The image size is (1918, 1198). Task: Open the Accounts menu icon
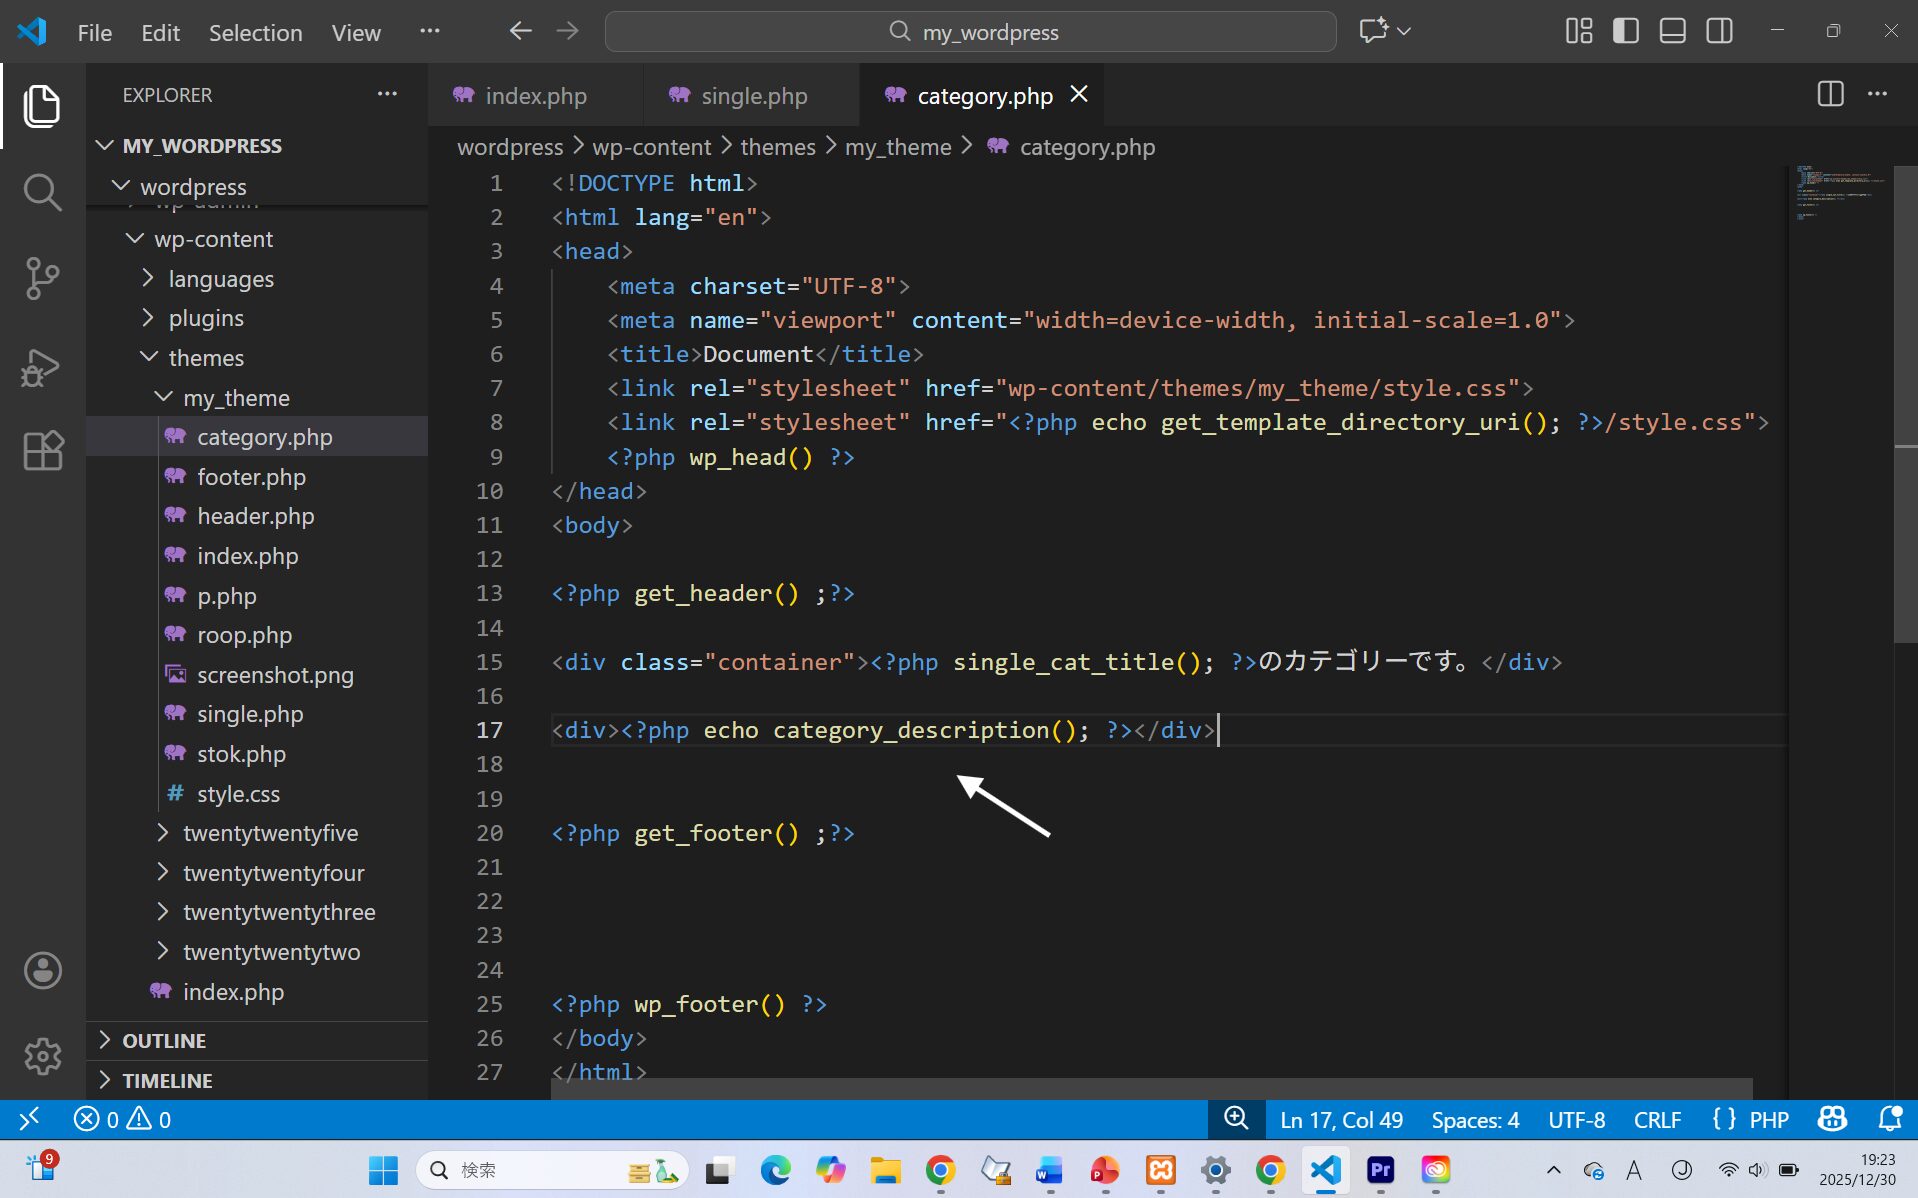(x=42, y=970)
